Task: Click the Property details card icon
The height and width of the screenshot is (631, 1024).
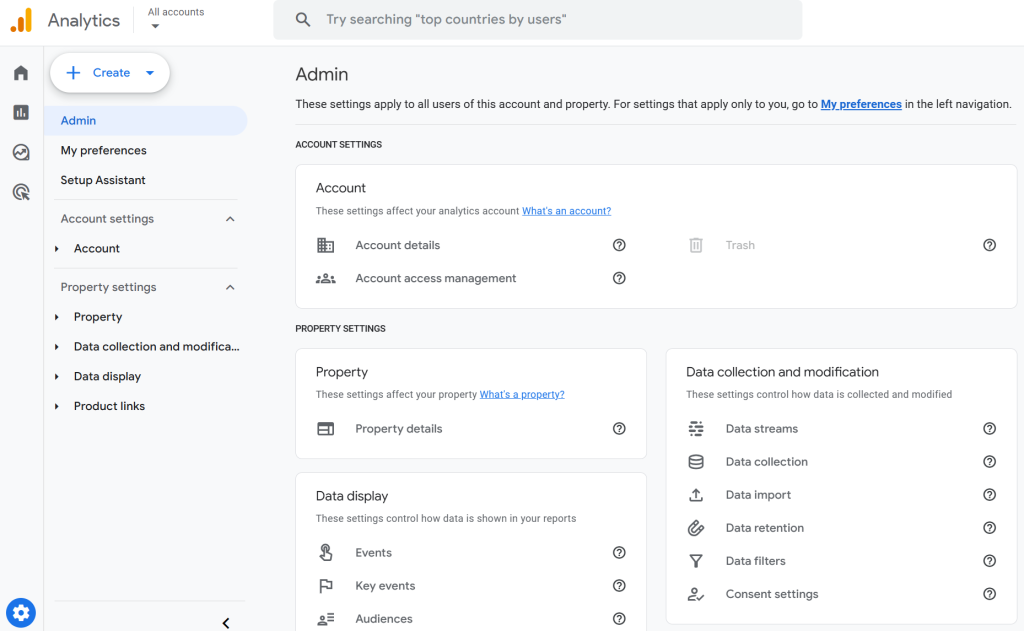Action: pos(325,429)
